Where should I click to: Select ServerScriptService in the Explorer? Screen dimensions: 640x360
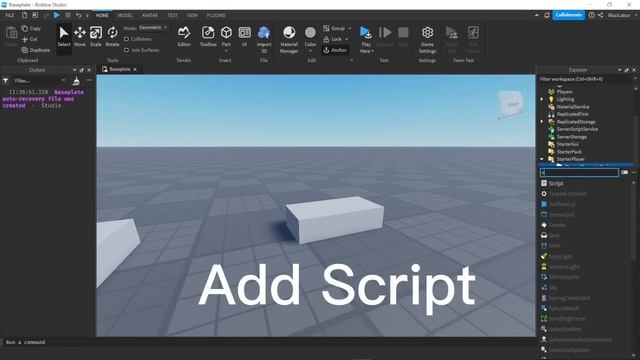point(577,129)
